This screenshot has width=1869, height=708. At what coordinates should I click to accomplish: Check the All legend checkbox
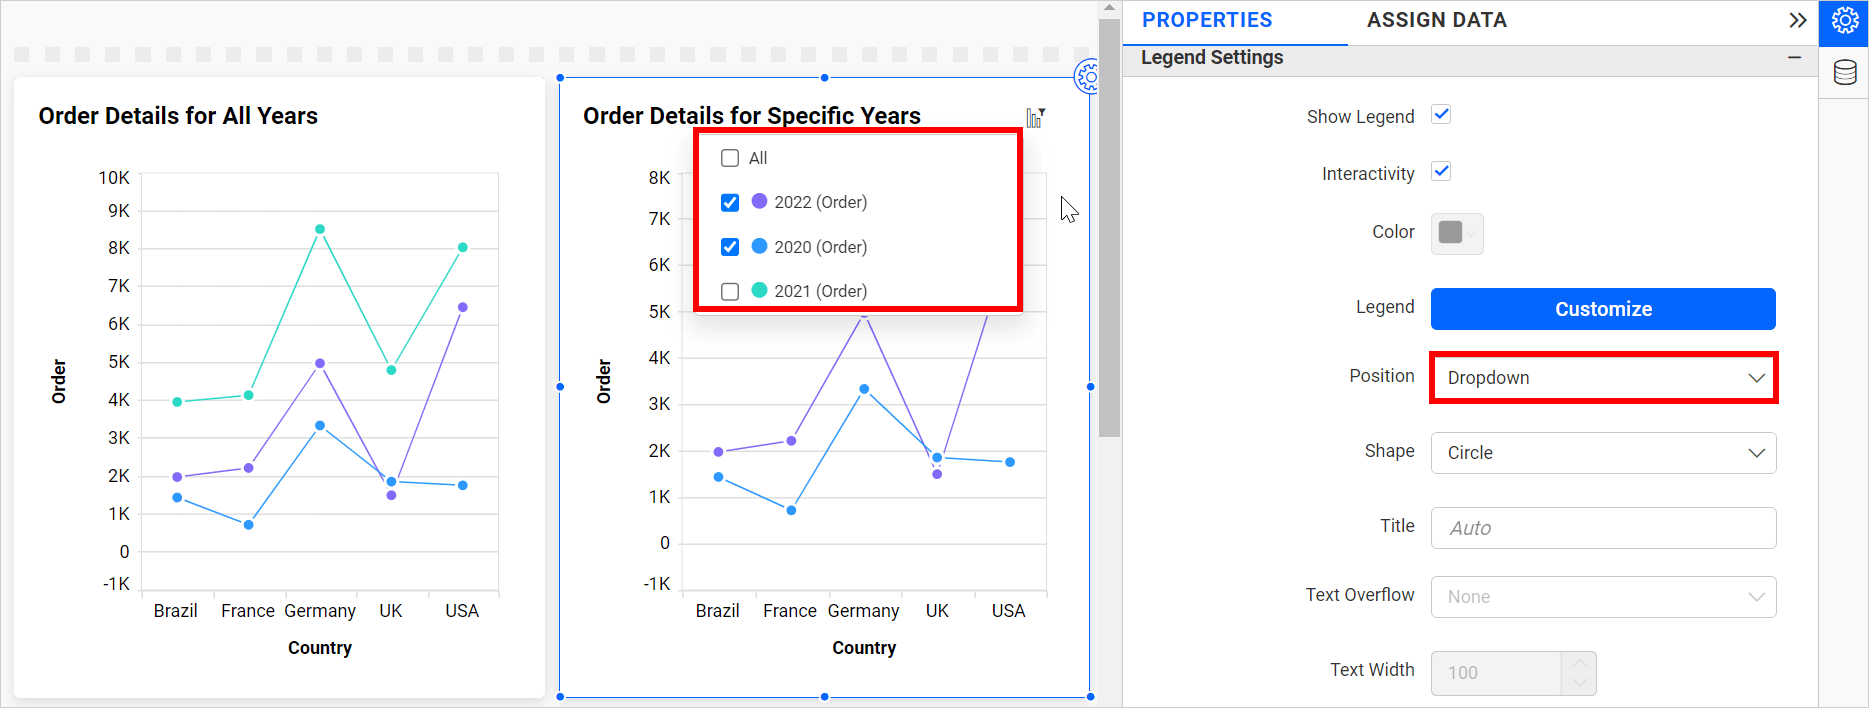pos(730,158)
